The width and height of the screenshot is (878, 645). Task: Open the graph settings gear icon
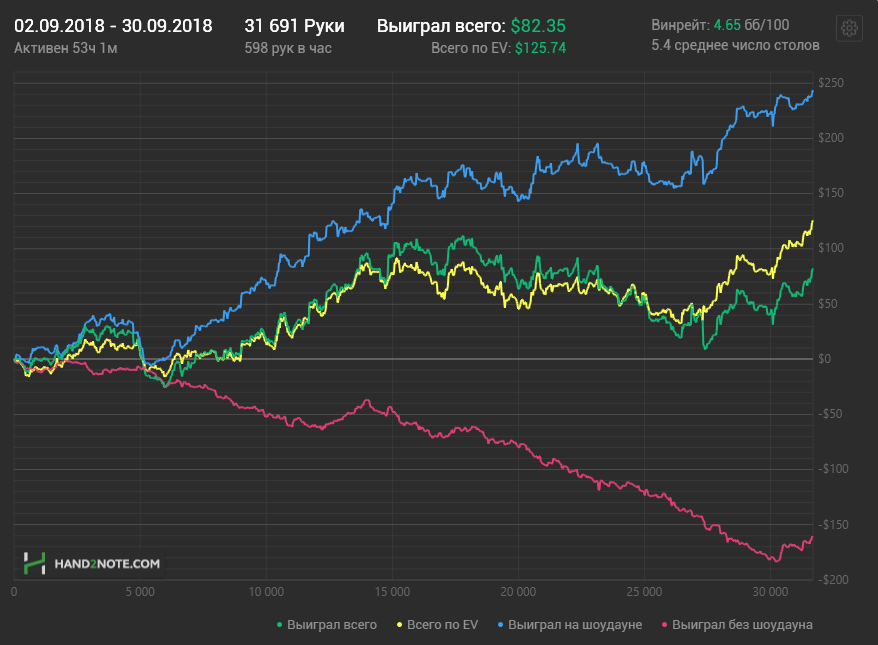[x=849, y=28]
